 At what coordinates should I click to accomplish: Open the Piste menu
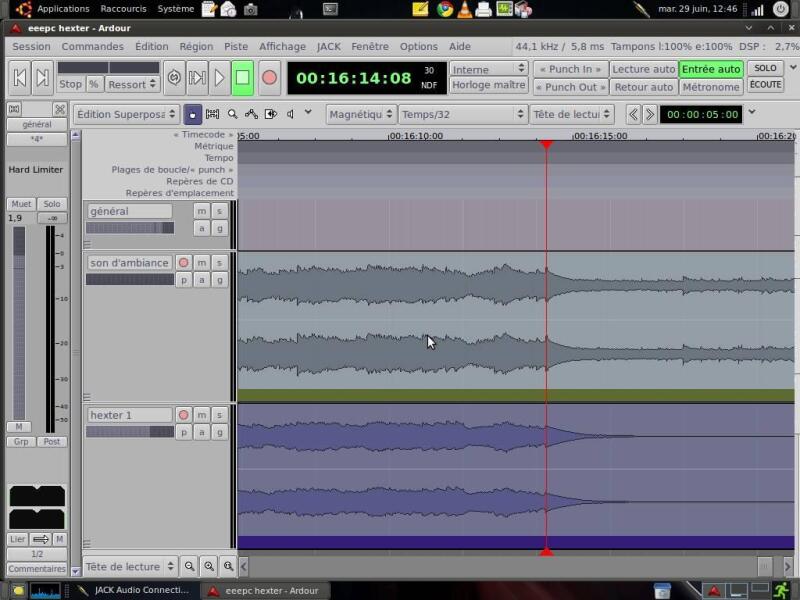tap(236, 46)
